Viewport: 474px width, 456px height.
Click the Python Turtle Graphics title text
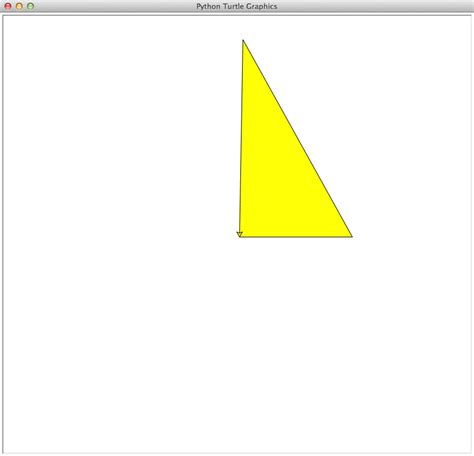(x=237, y=6)
